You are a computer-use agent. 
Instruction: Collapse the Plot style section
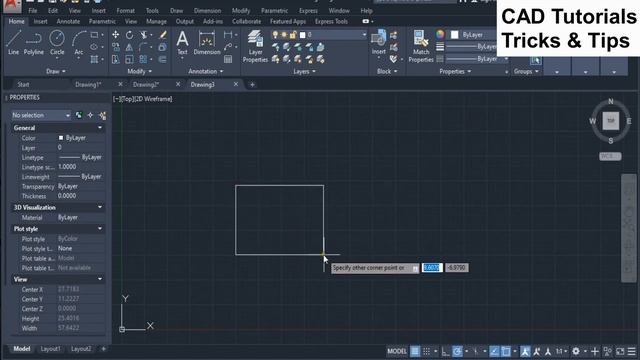100,229
